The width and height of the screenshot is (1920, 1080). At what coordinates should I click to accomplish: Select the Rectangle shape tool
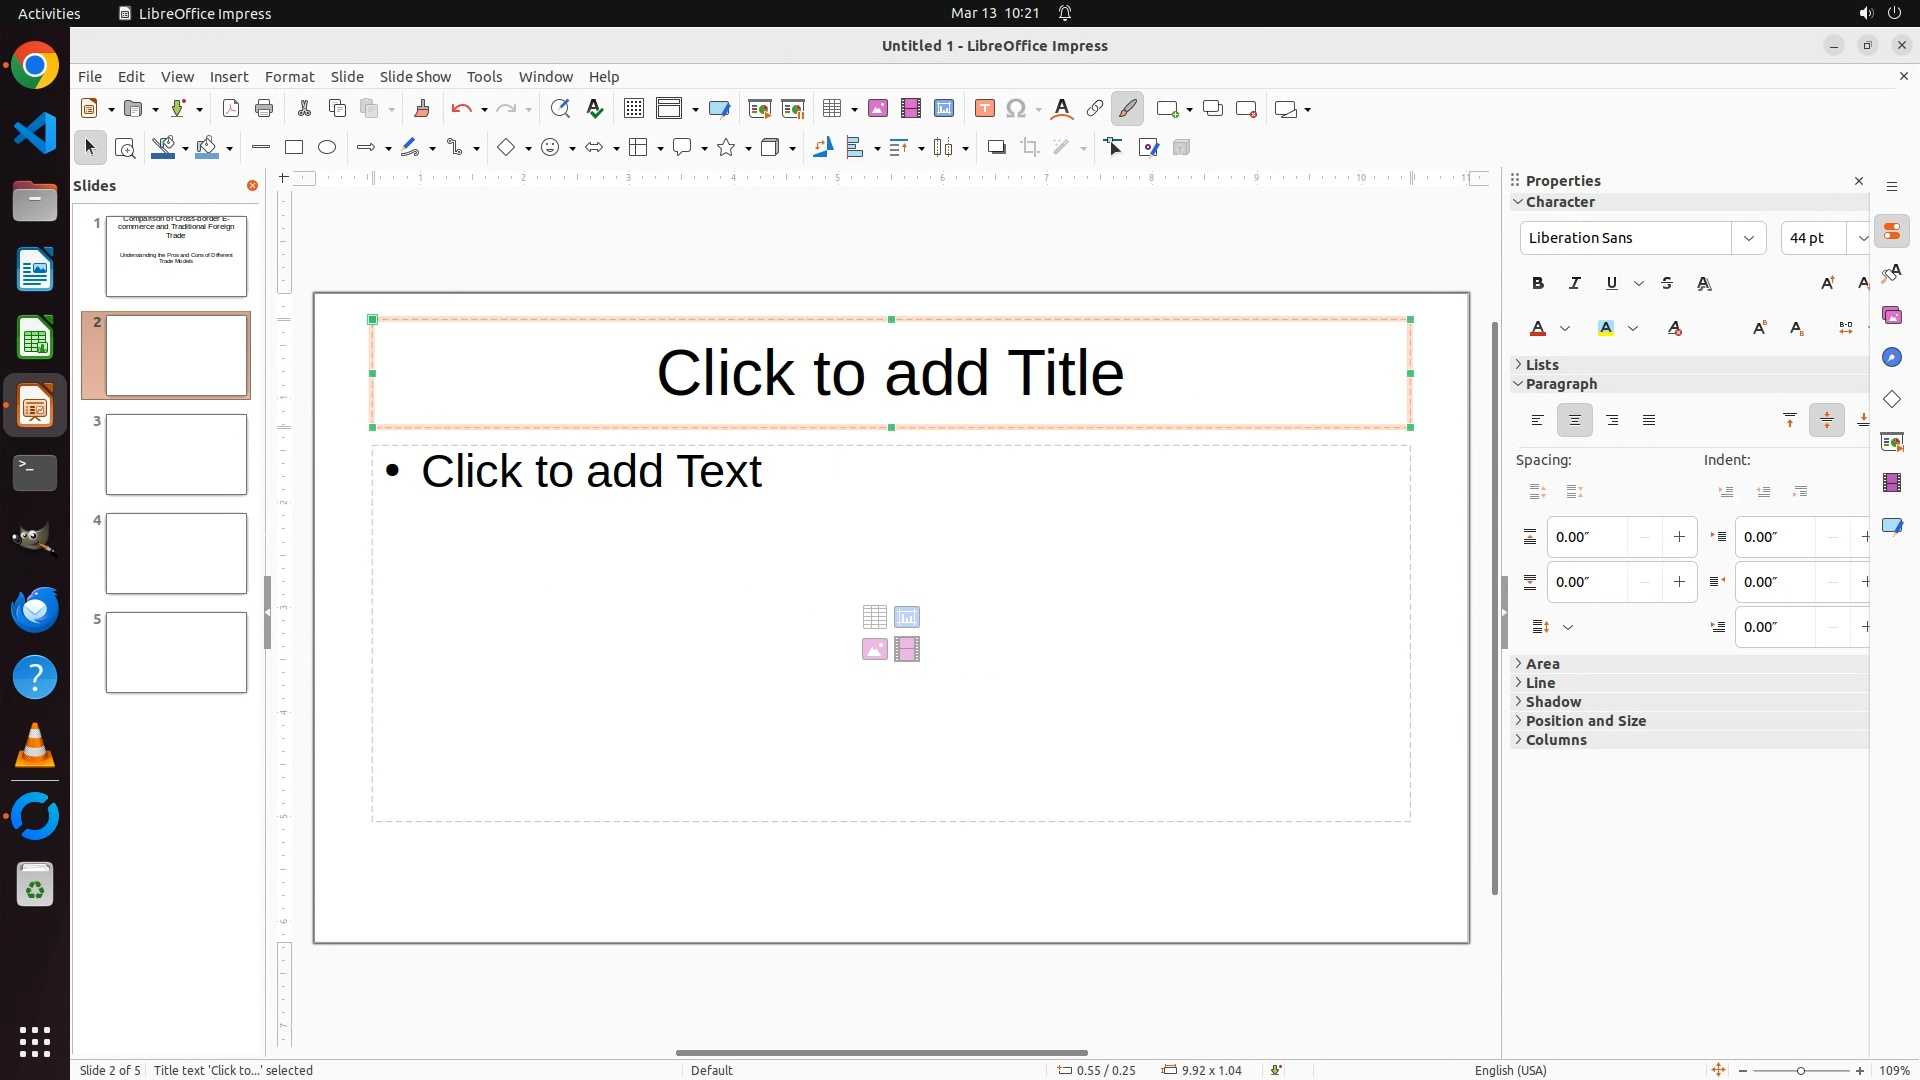(x=294, y=148)
